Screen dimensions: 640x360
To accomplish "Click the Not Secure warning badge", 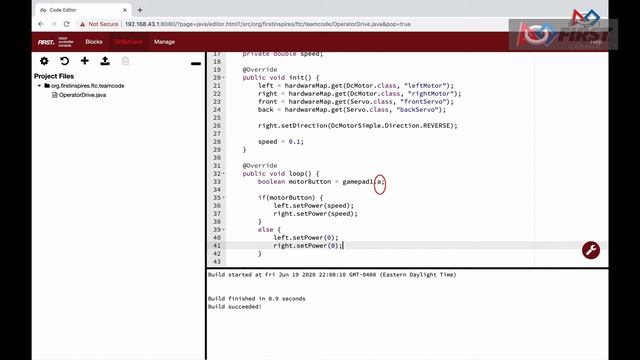I will click(x=99, y=24).
